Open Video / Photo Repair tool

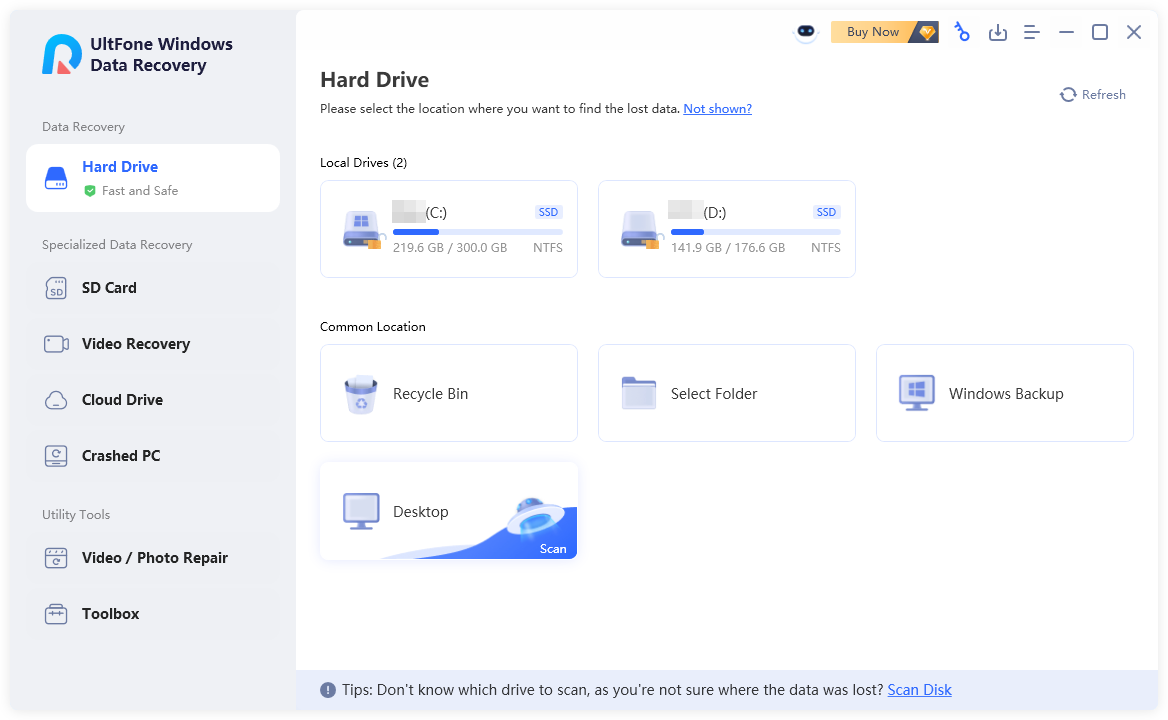coord(154,558)
